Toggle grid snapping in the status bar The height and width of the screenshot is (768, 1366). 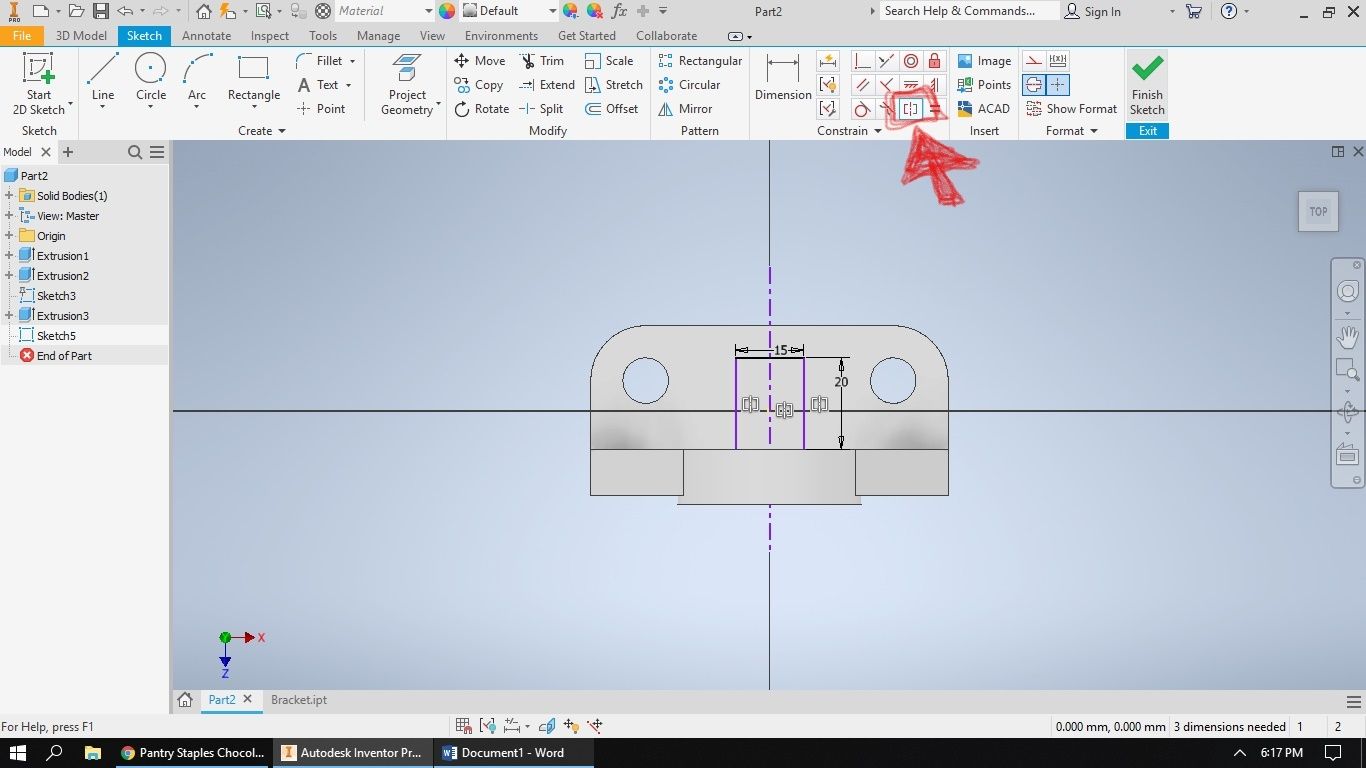463,725
